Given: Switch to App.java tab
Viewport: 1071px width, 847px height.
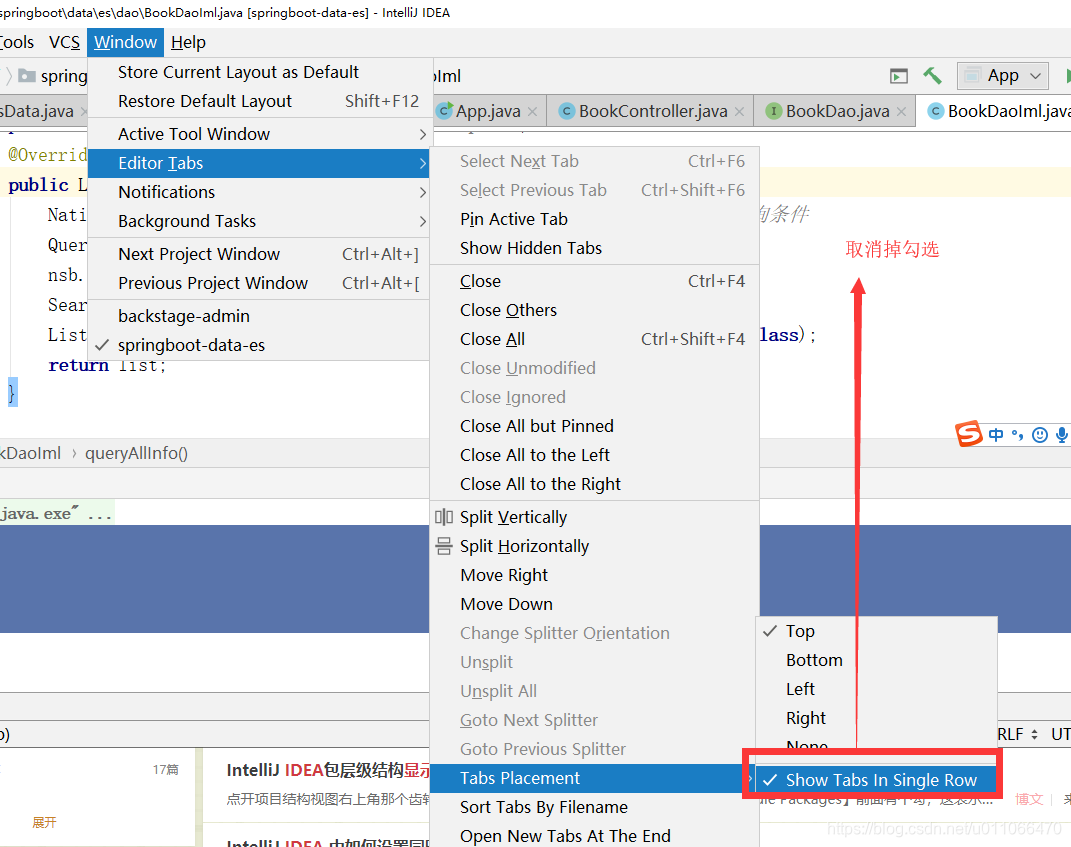Looking at the screenshot, I should [x=488, y=111].
